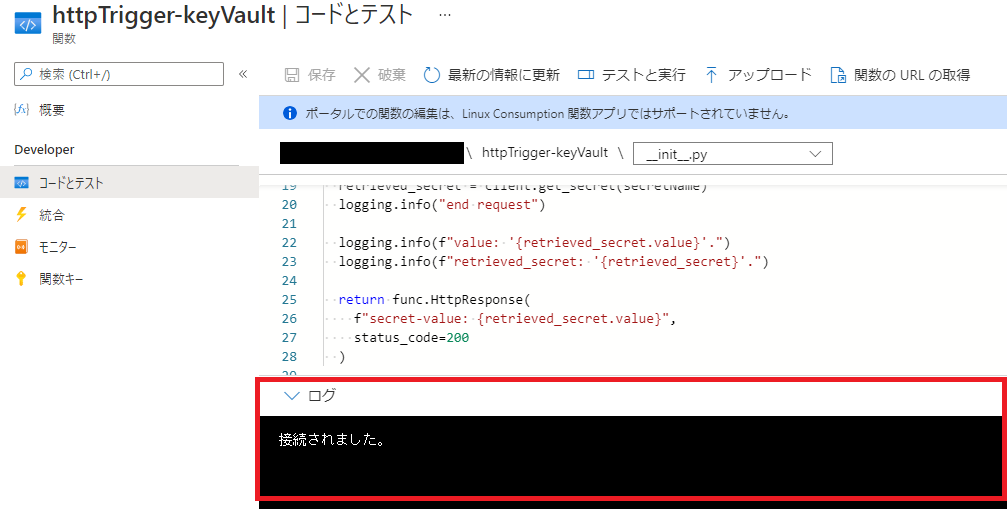
Task: Click the 関数 subtitle under the title
Action: 64,39
